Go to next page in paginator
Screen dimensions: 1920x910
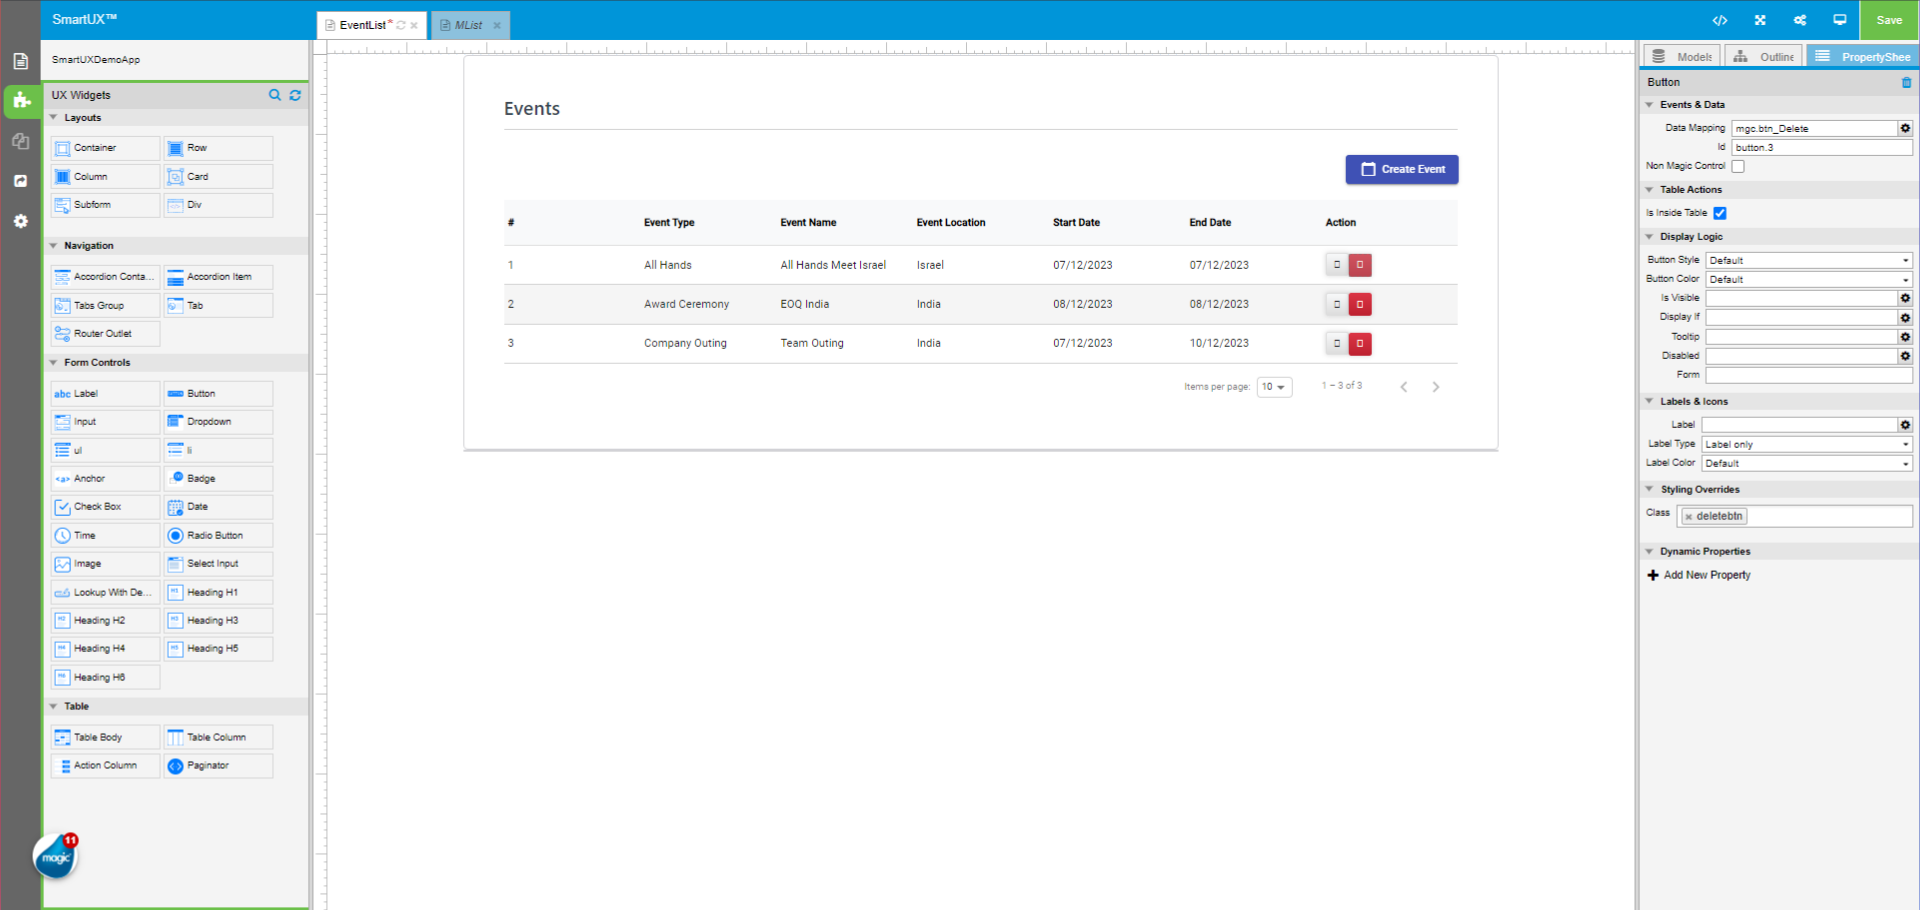1435,387
